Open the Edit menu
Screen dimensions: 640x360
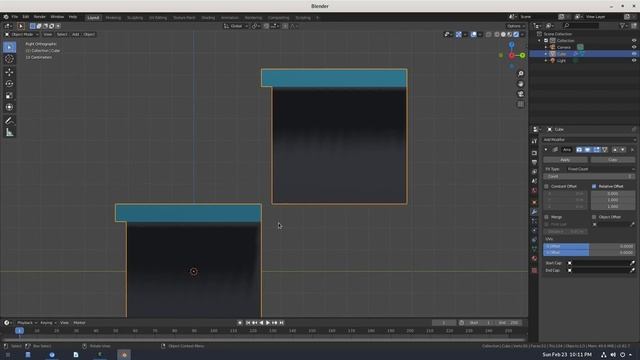pyautogui.click(x=26, y=17)
